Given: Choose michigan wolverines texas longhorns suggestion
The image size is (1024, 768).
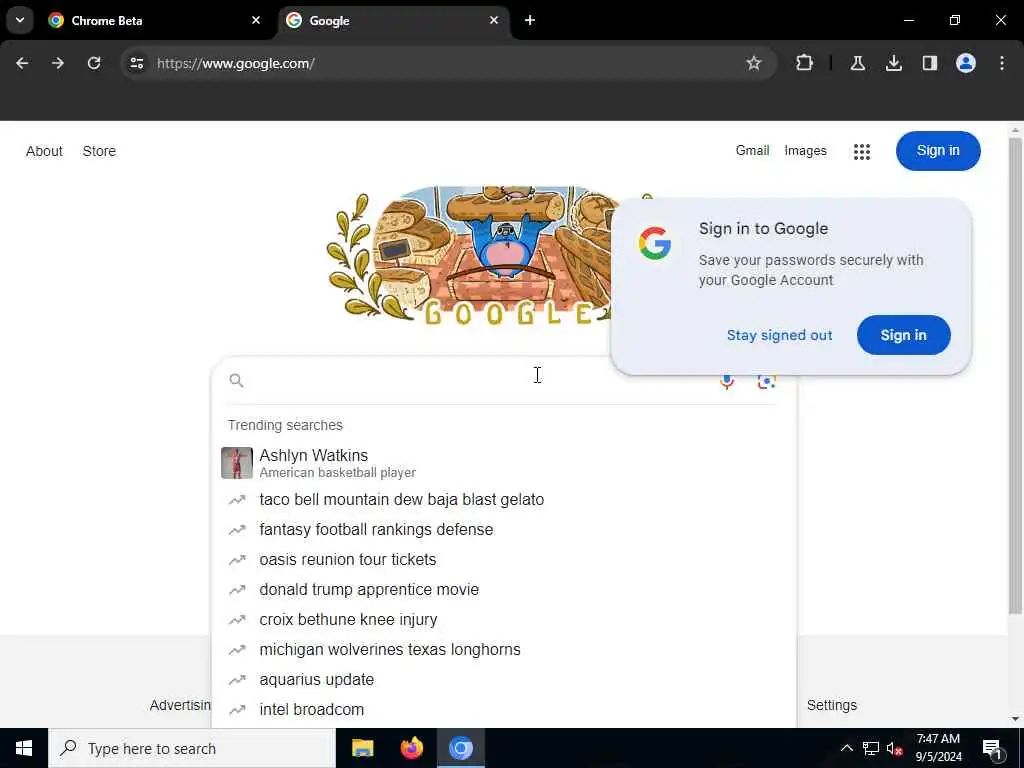Looking at the screenshot, I should point(504,650).
